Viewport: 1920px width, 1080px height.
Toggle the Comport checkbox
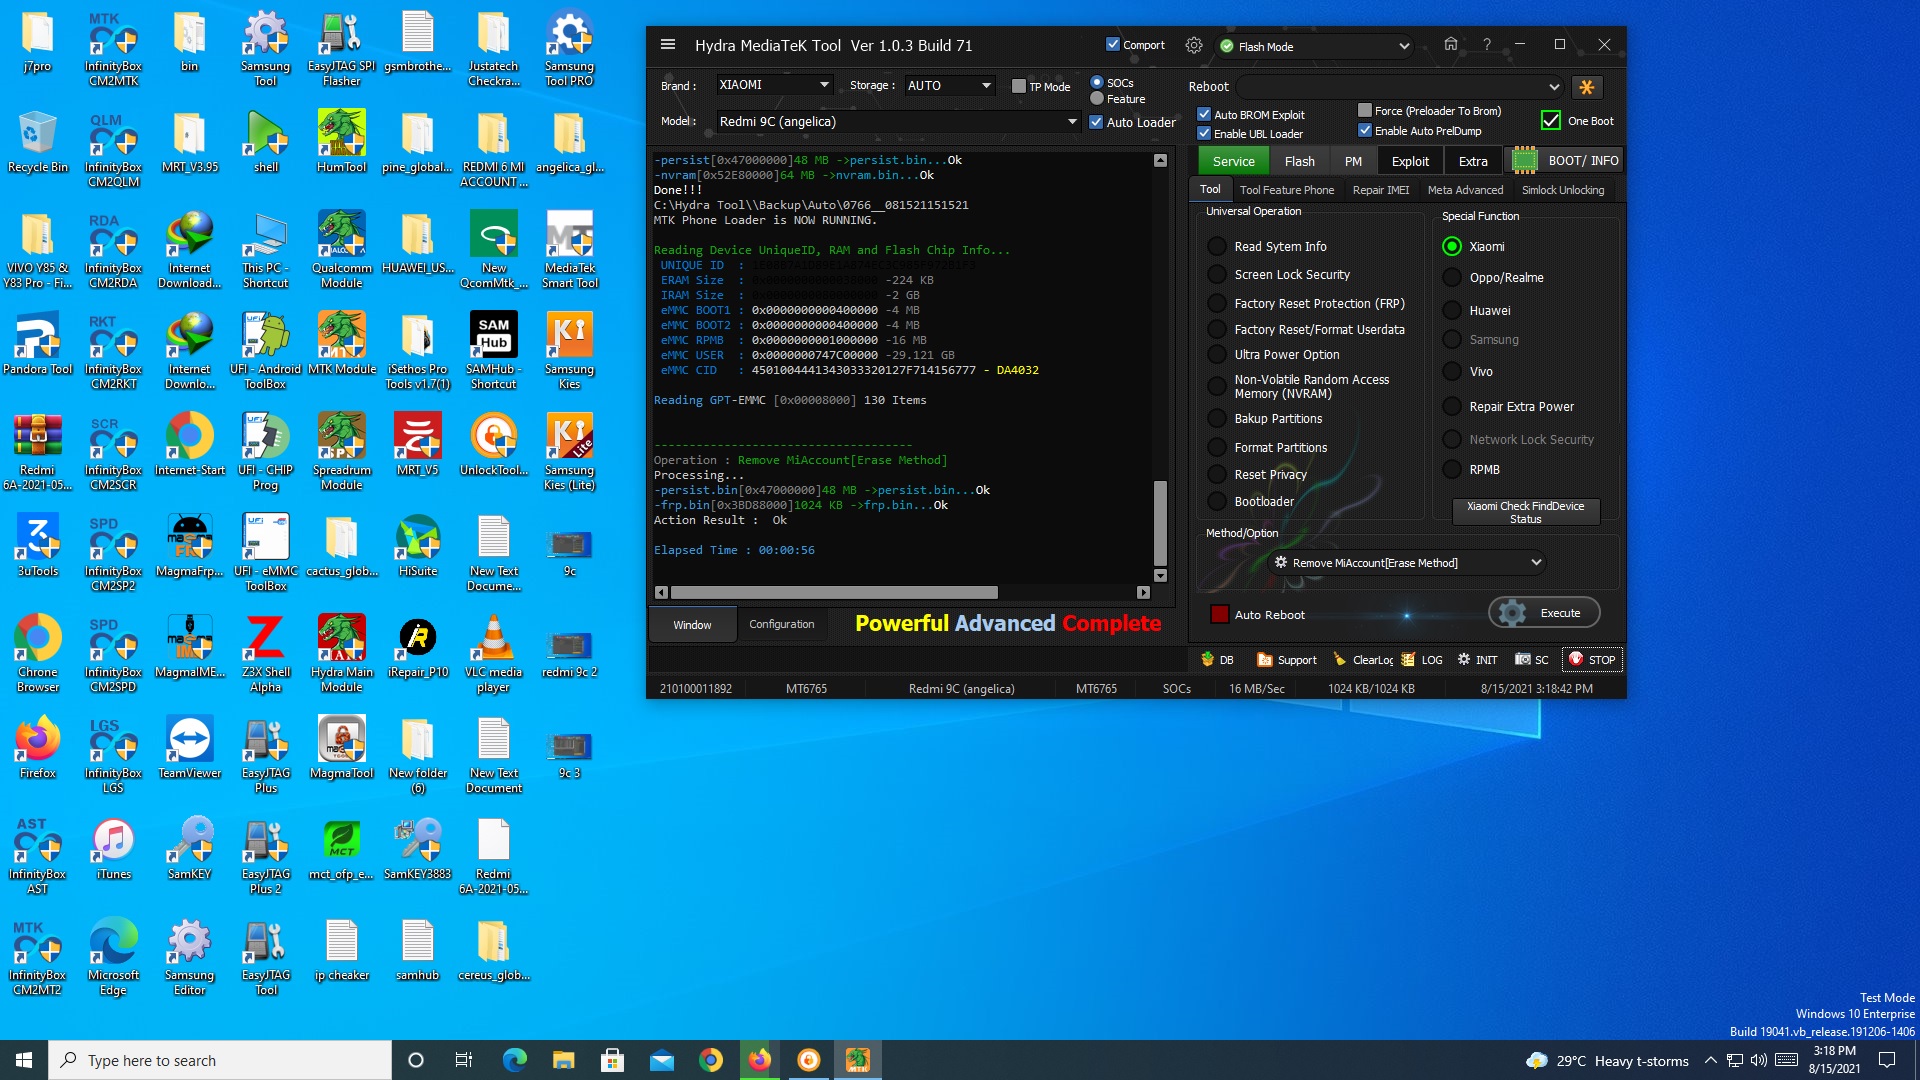(1112, 45)
